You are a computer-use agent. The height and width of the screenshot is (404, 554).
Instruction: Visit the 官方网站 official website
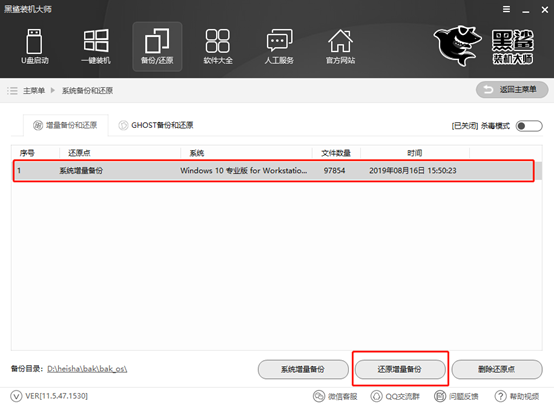[x=340, y=47]
